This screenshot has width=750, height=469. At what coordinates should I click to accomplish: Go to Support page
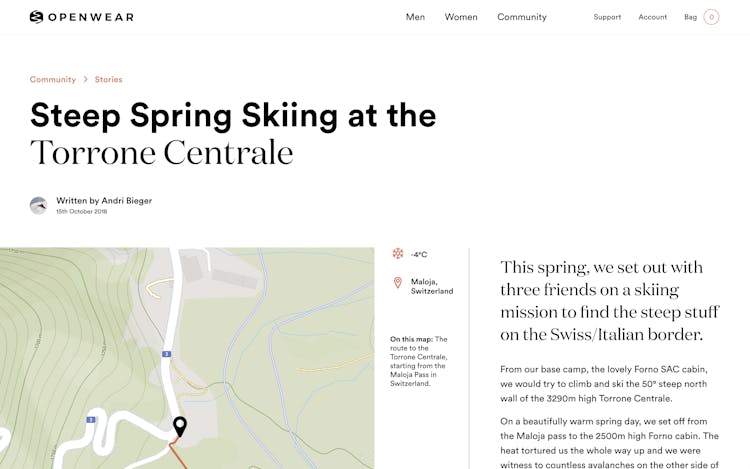click(607, 17)
